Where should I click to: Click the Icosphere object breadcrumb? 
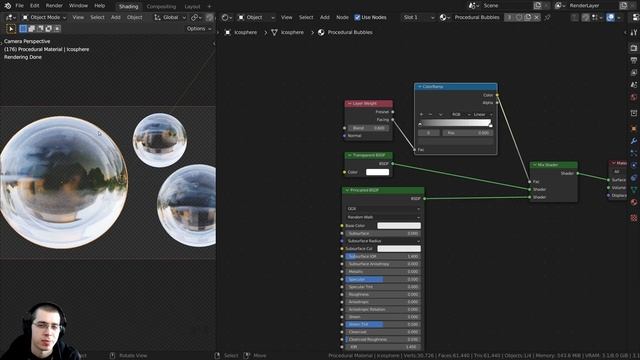click(241, 32)
